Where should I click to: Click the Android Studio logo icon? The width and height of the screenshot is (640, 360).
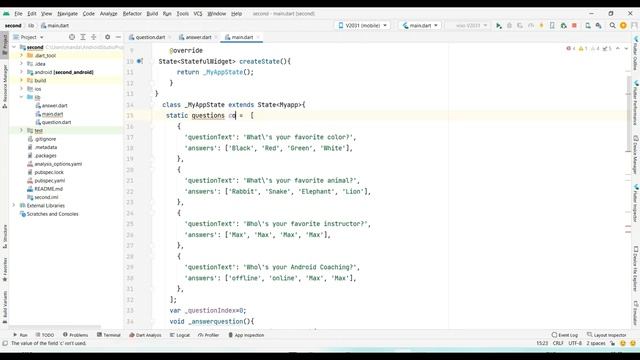click(x=6, y=13)
